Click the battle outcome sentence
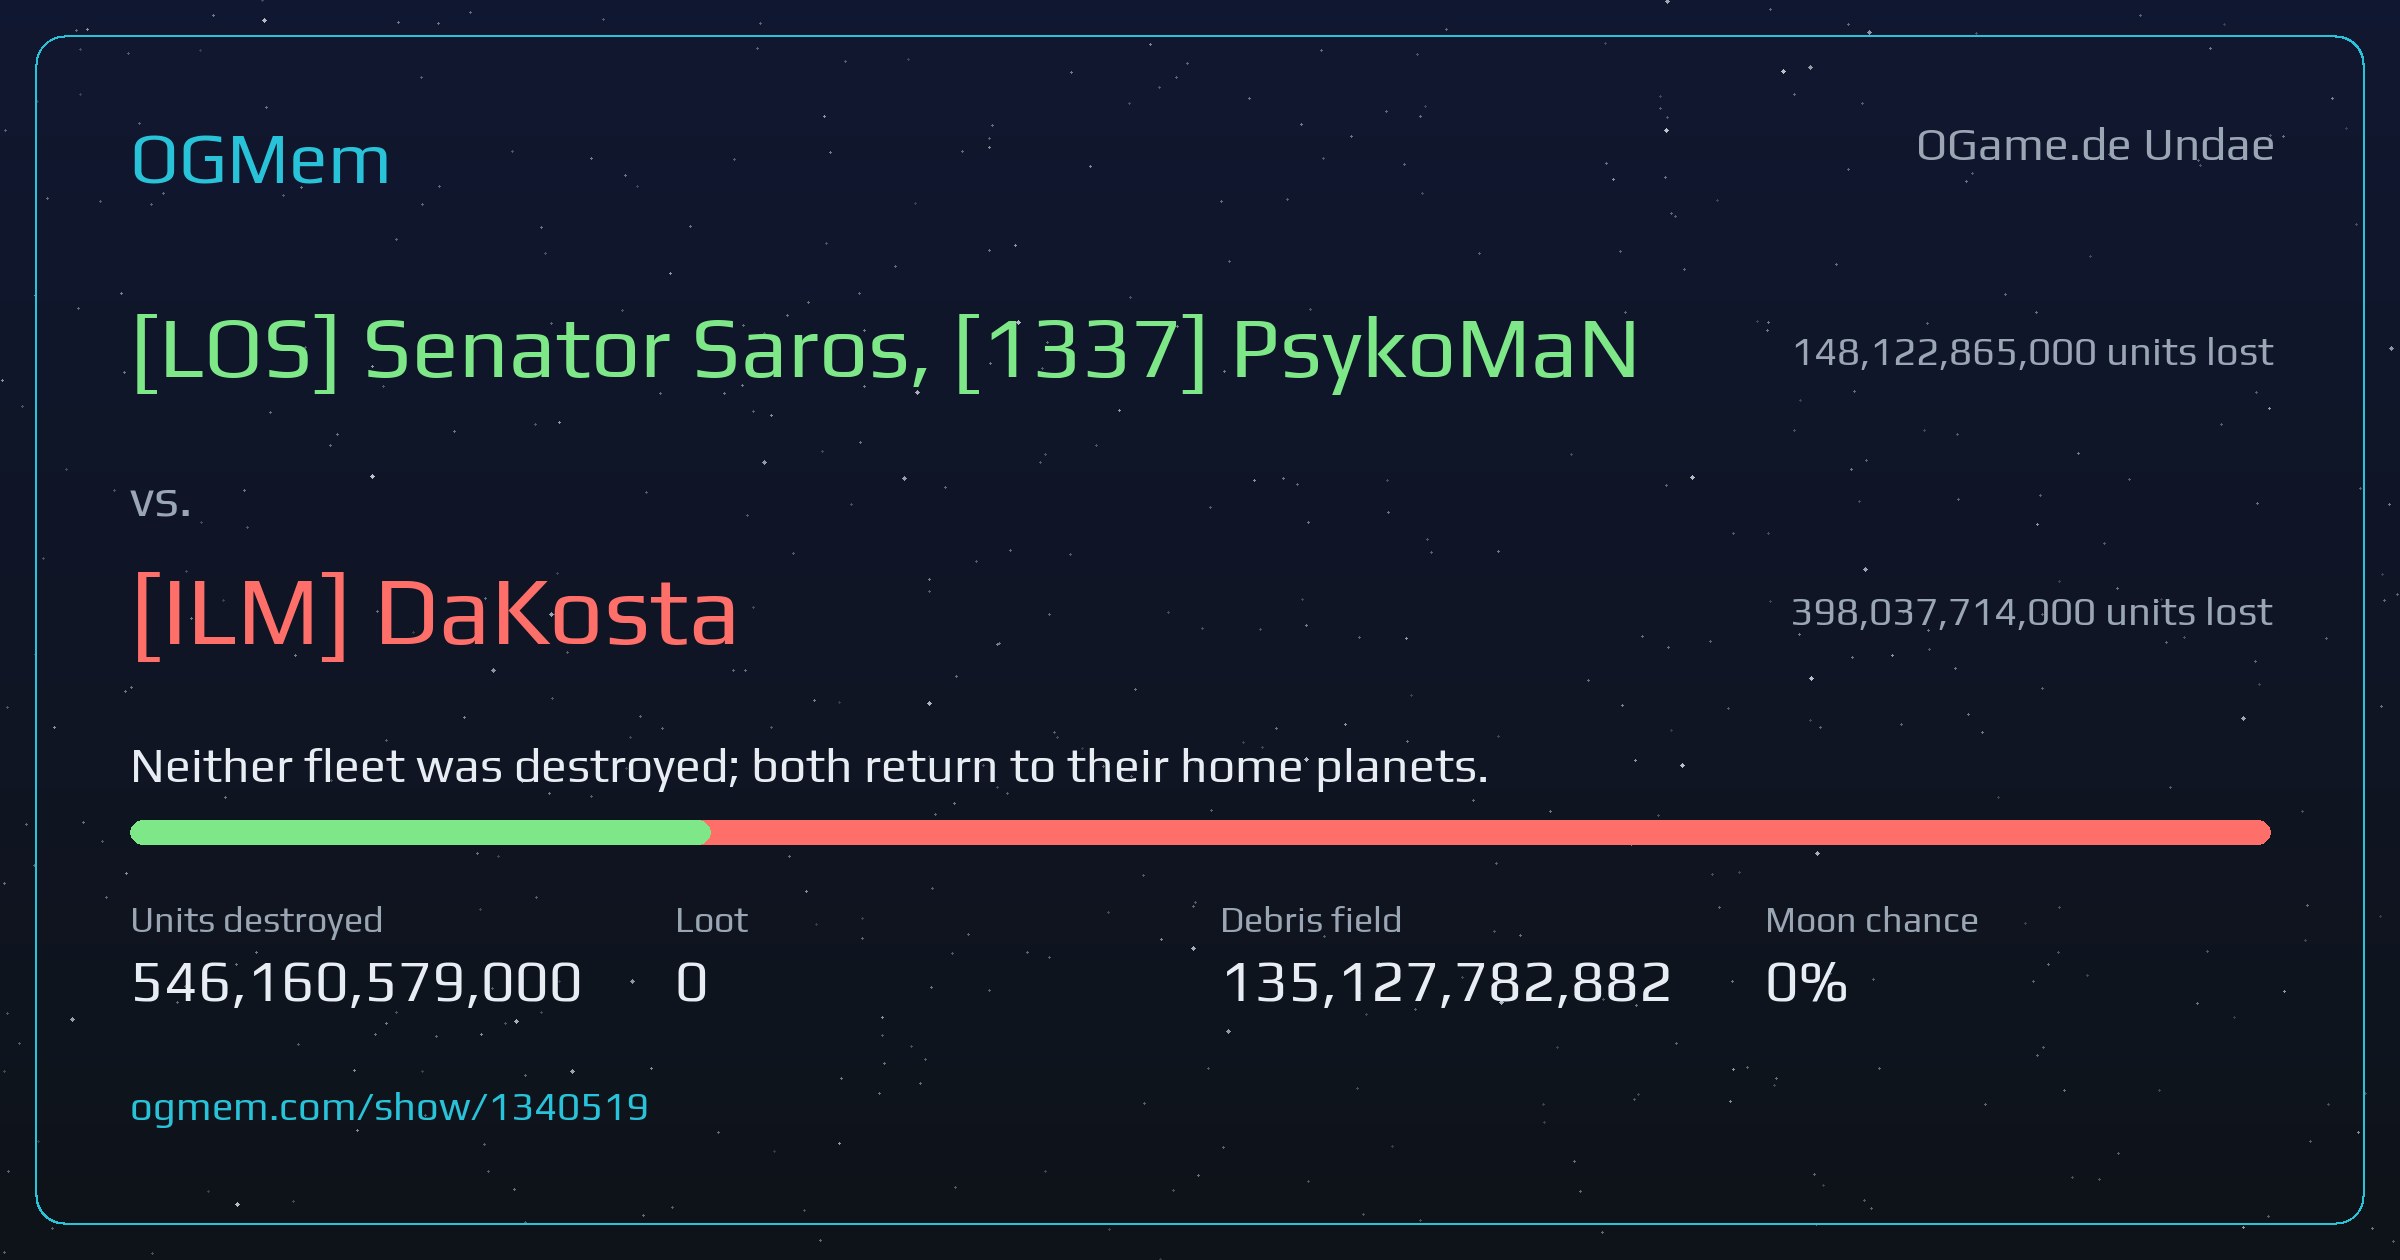 (810, 767)
